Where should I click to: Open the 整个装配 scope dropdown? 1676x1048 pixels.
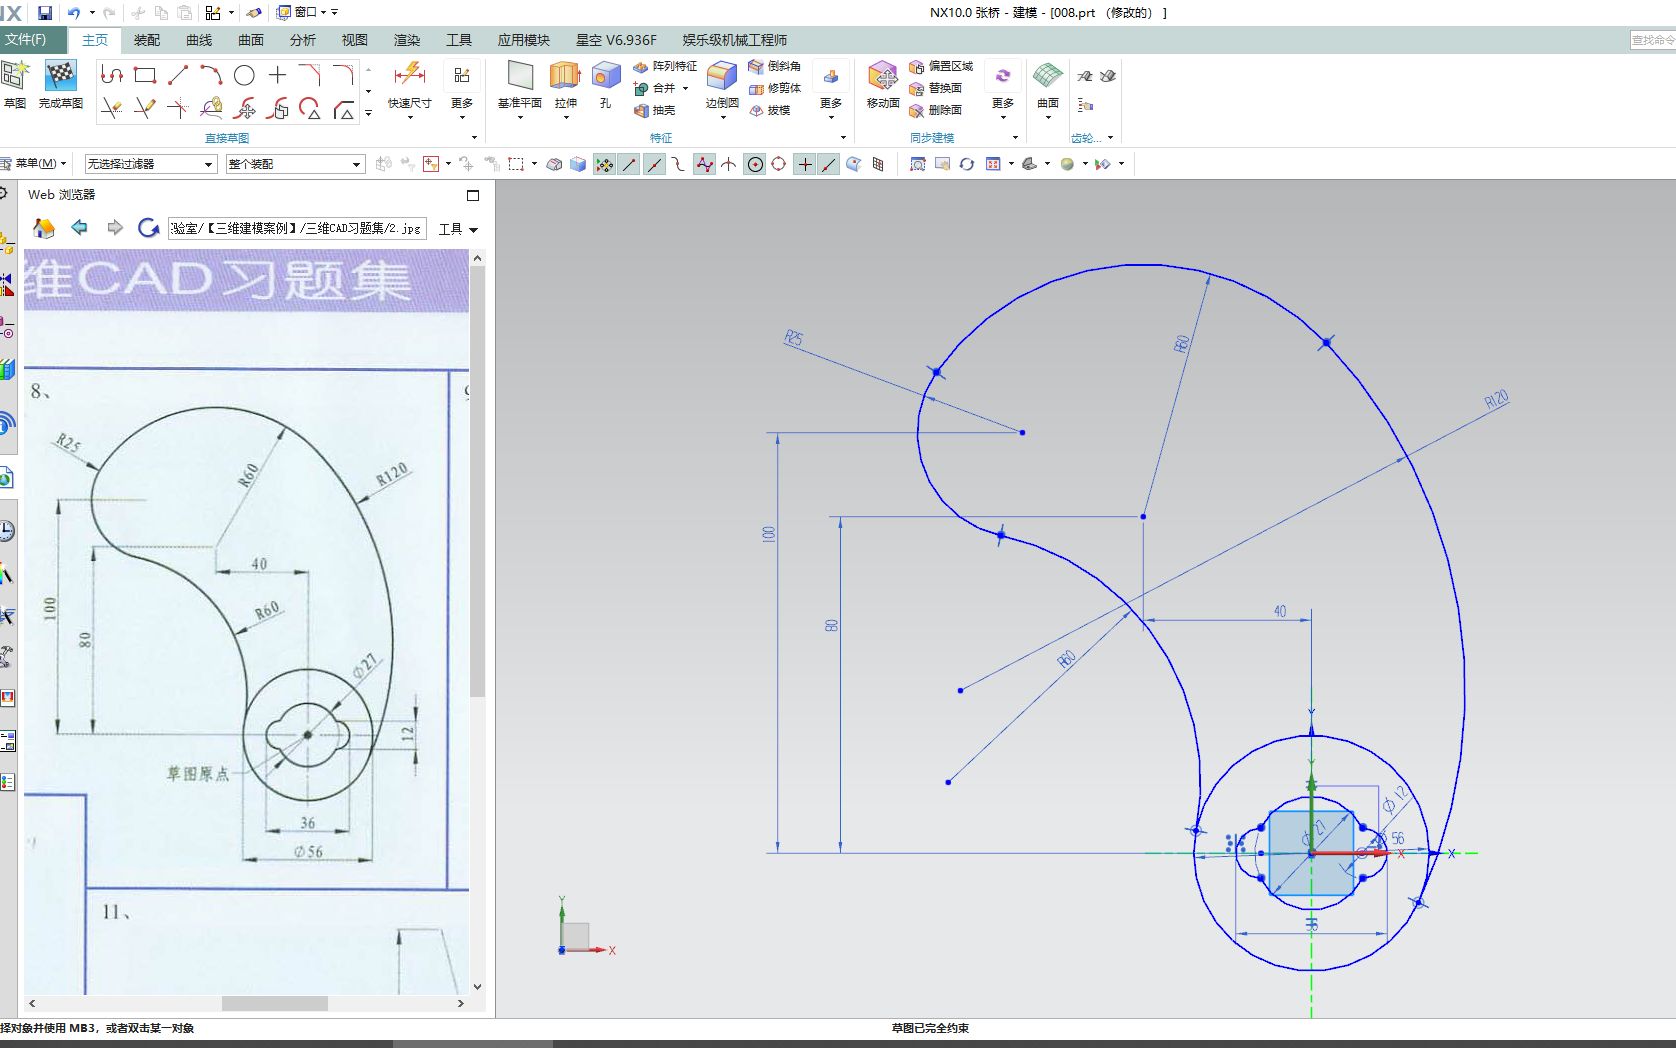pyautogui.click(x=355, y=164)
